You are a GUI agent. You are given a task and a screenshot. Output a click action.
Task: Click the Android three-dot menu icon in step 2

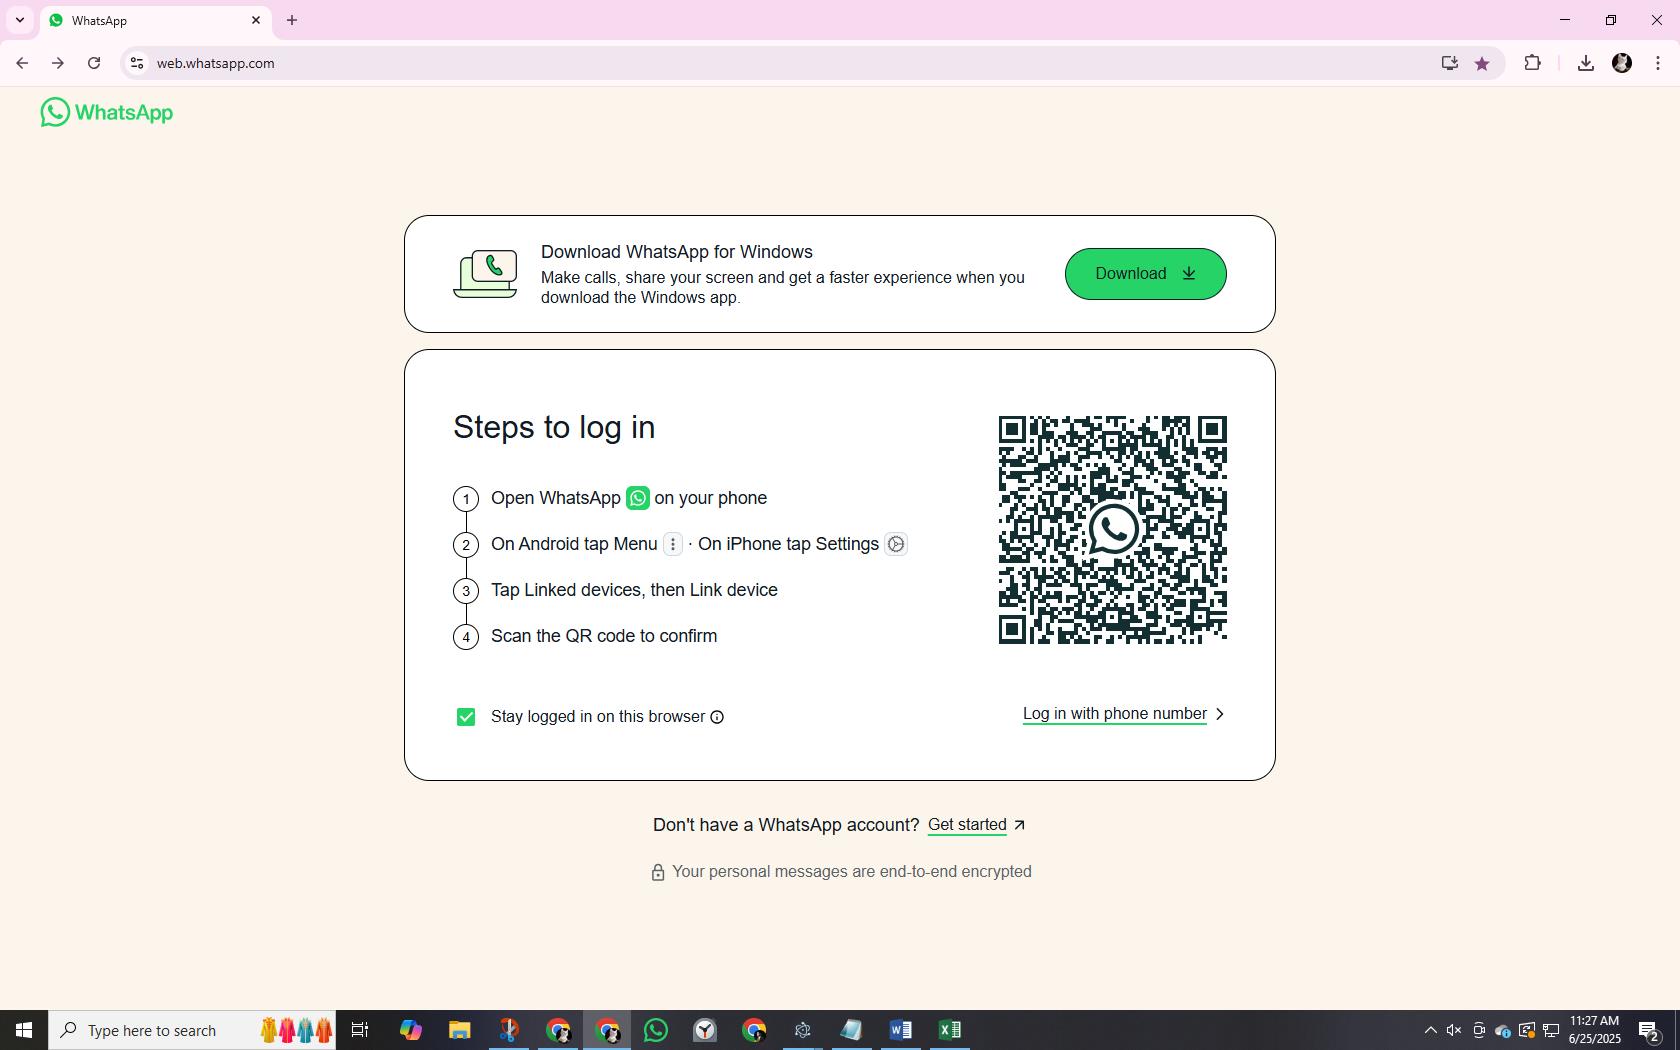[673, 544]
